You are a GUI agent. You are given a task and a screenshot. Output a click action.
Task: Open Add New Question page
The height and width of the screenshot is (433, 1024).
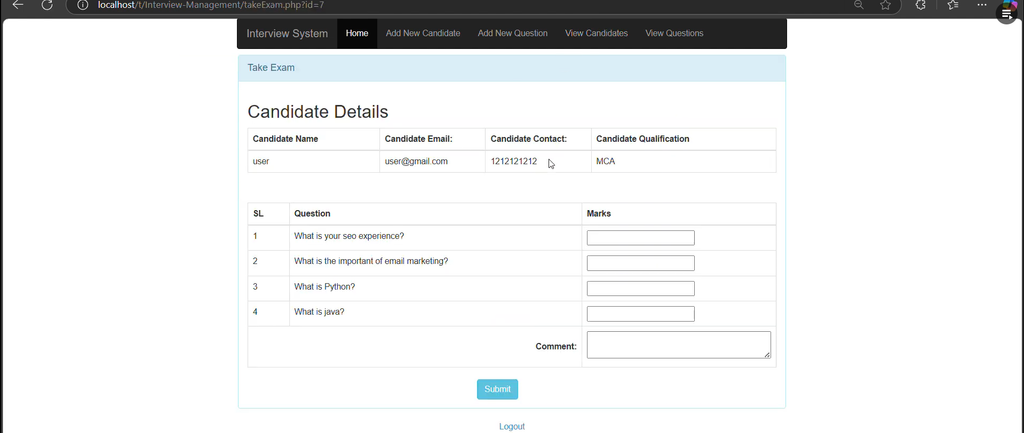click(513, 33)
